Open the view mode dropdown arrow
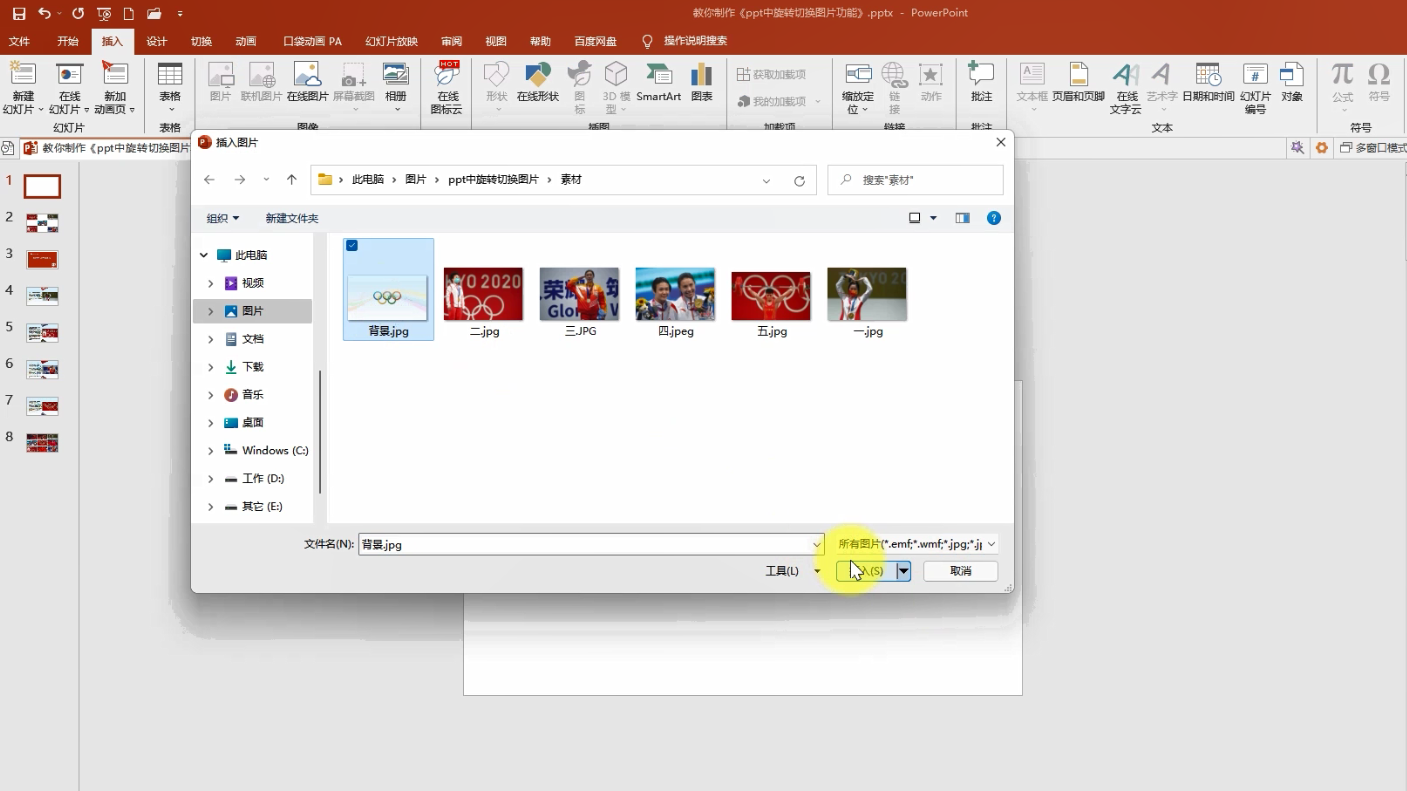The height and width of the screenshot is (791, 1407). [x=934, y=218]
